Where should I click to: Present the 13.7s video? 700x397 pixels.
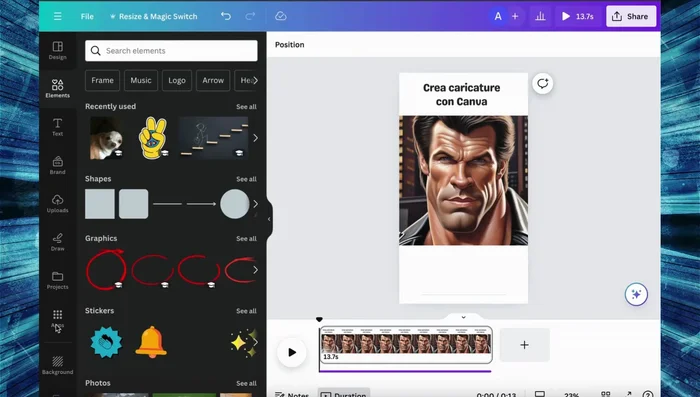[578, 17]
